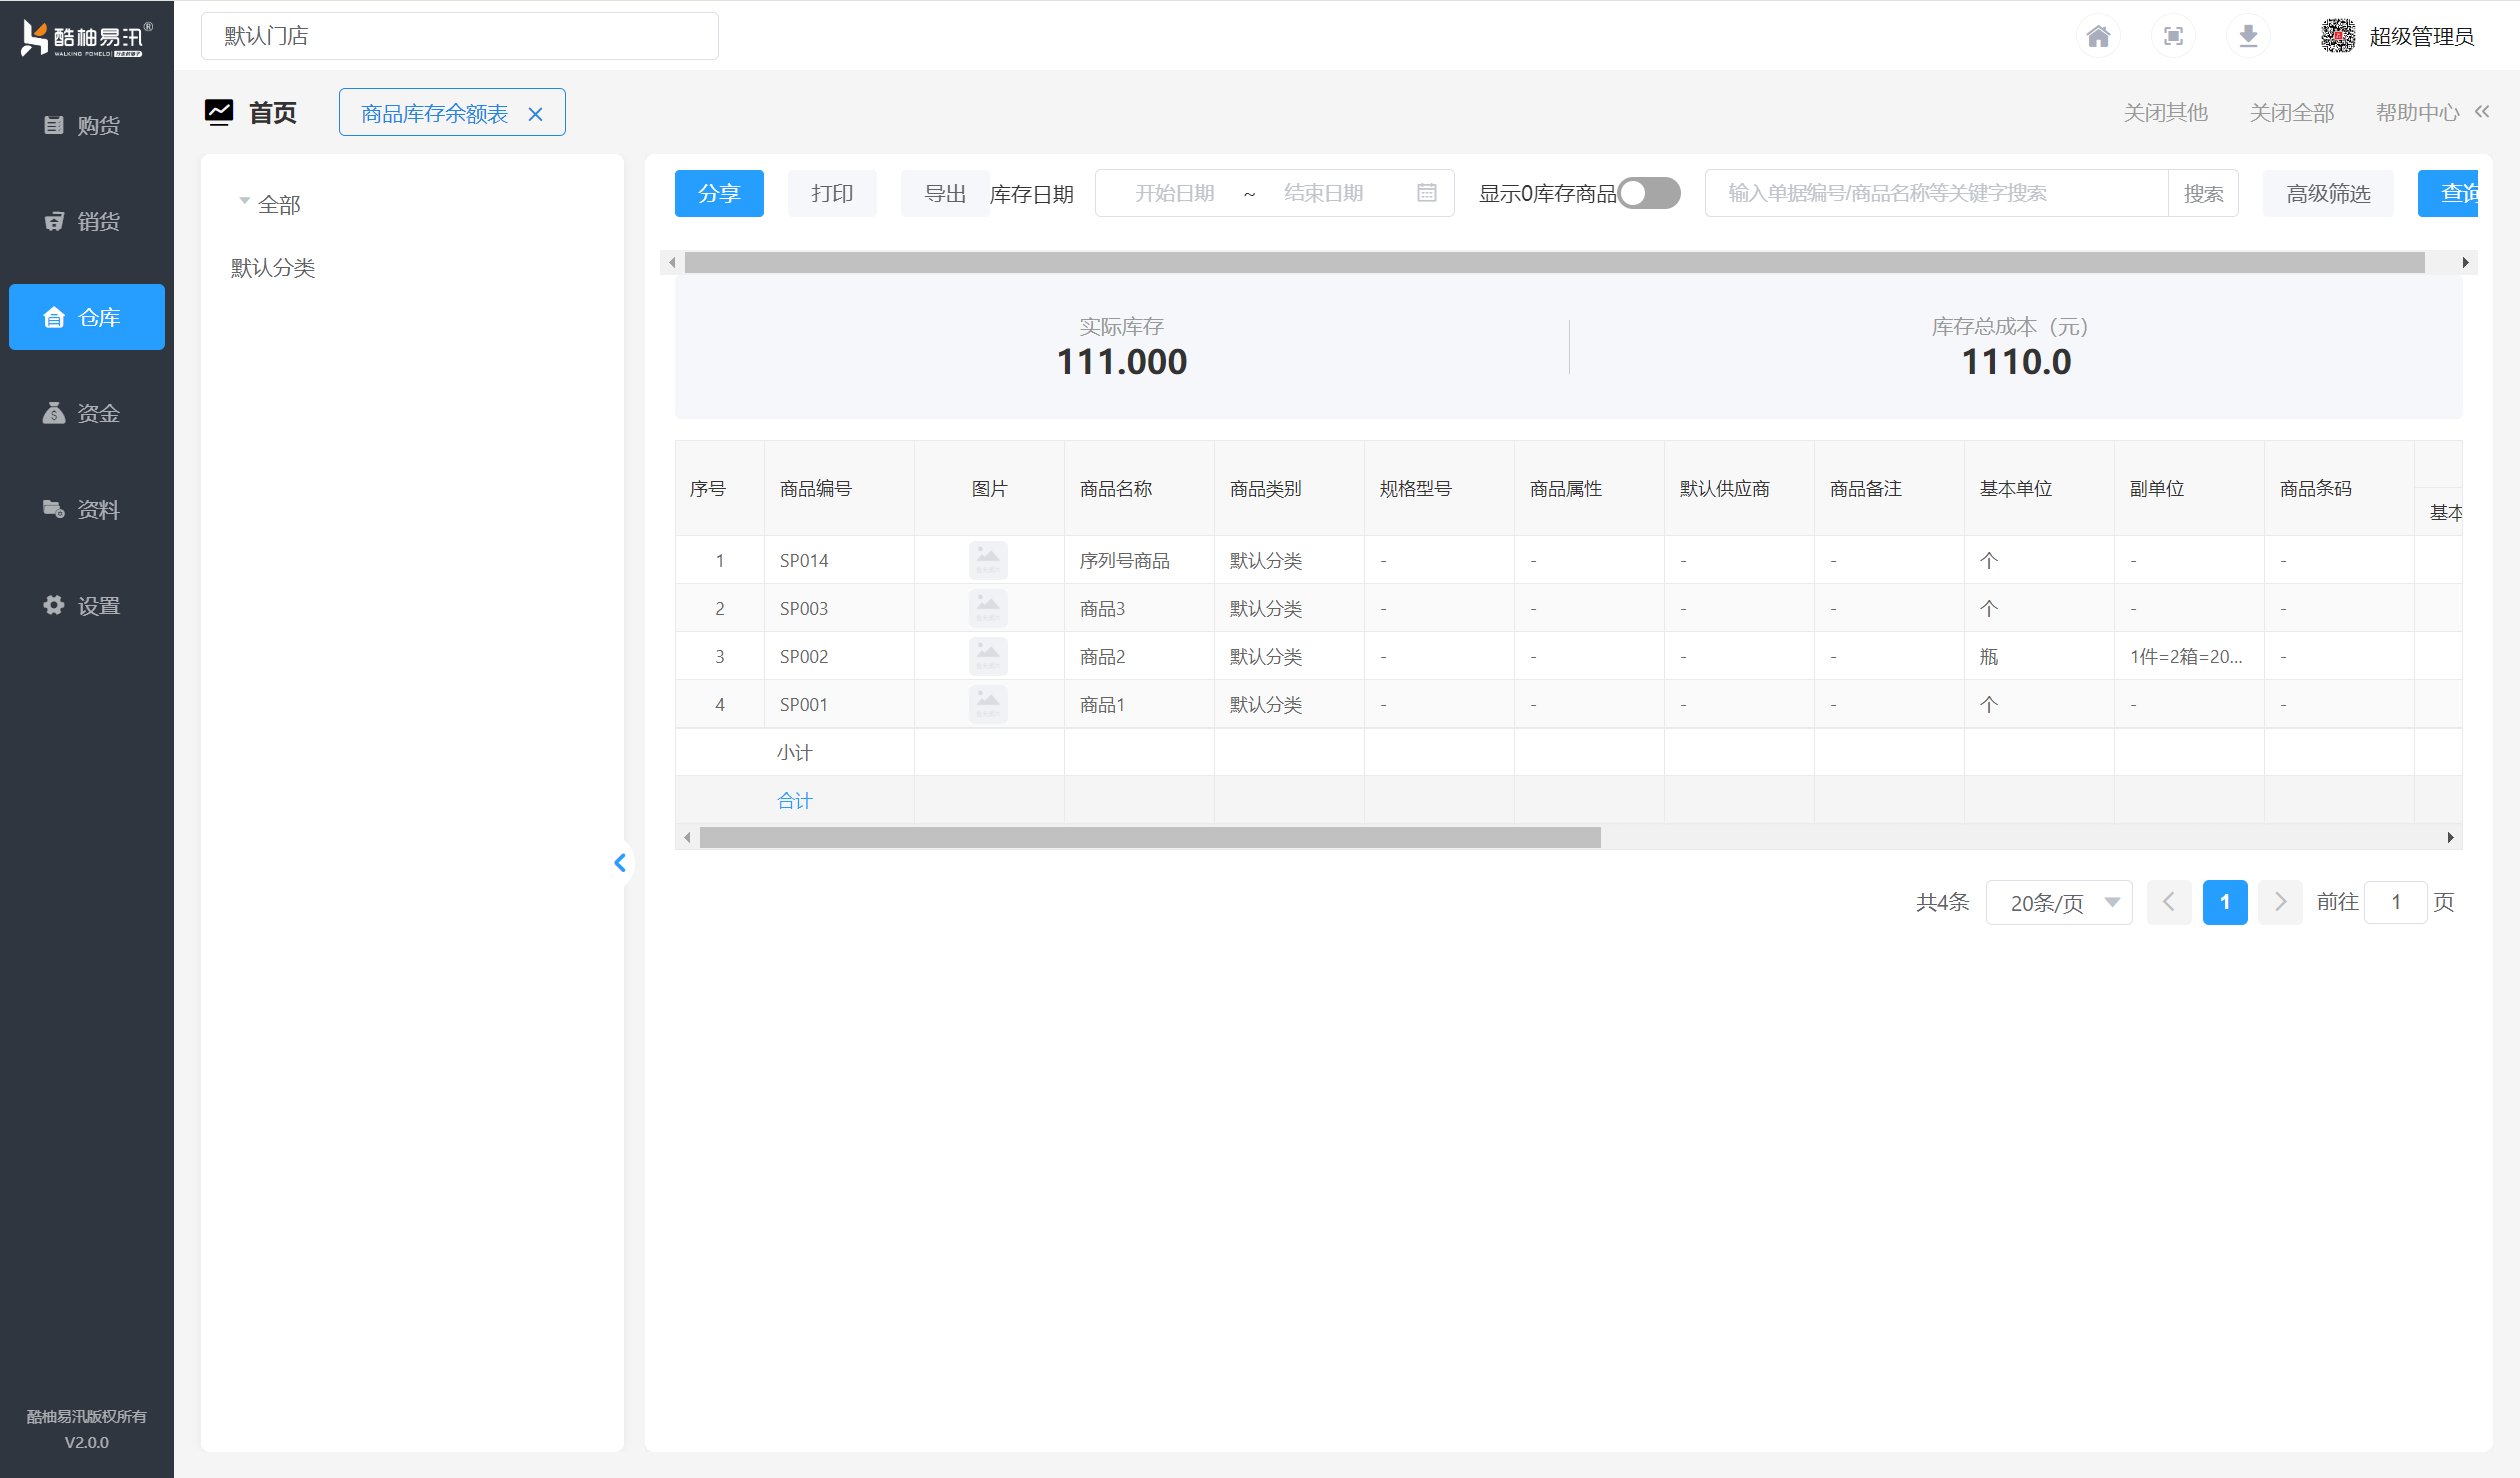
Task: Toggle 显示0库存商品 switch
Action: coord(1648,193)
